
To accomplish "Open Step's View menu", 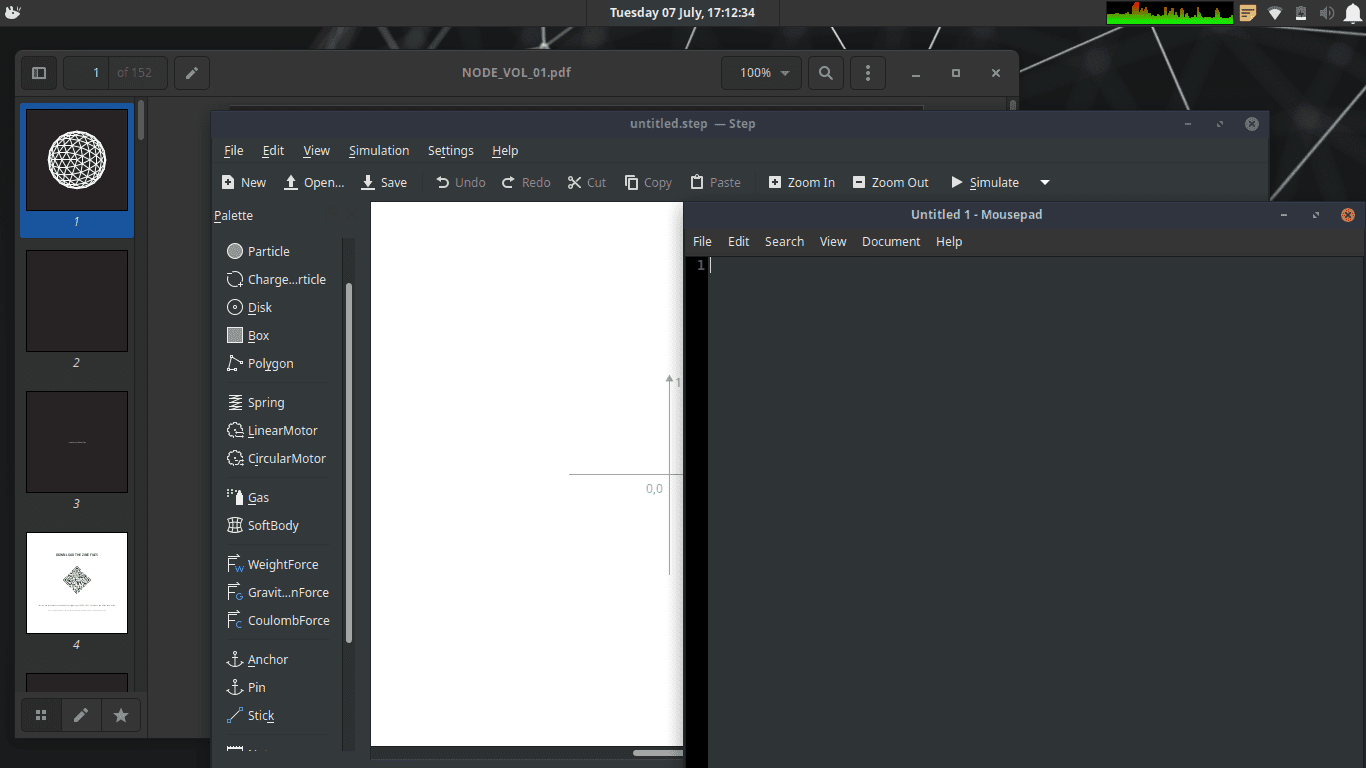I will click(316, 150).
